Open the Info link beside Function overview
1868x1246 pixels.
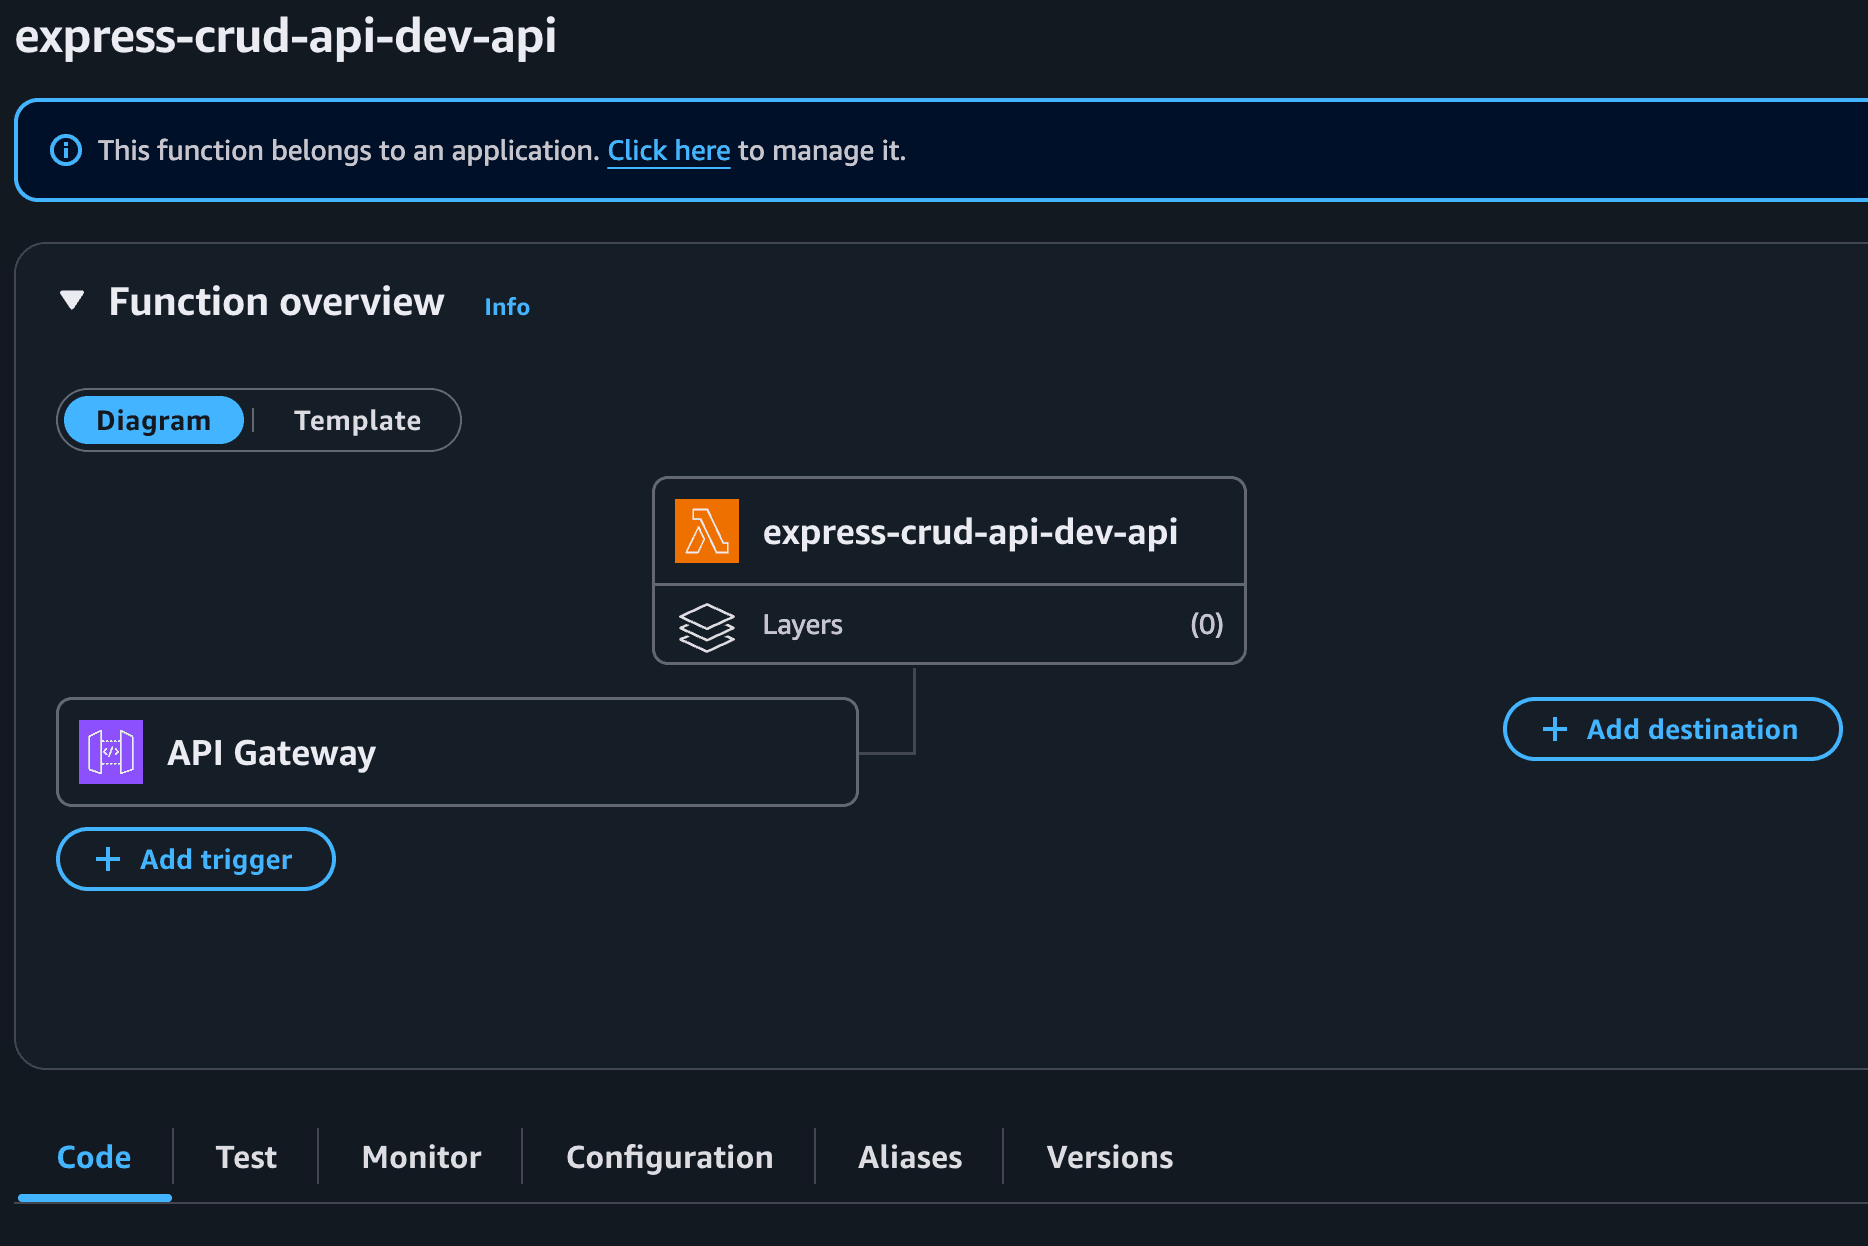click(506, 306)
